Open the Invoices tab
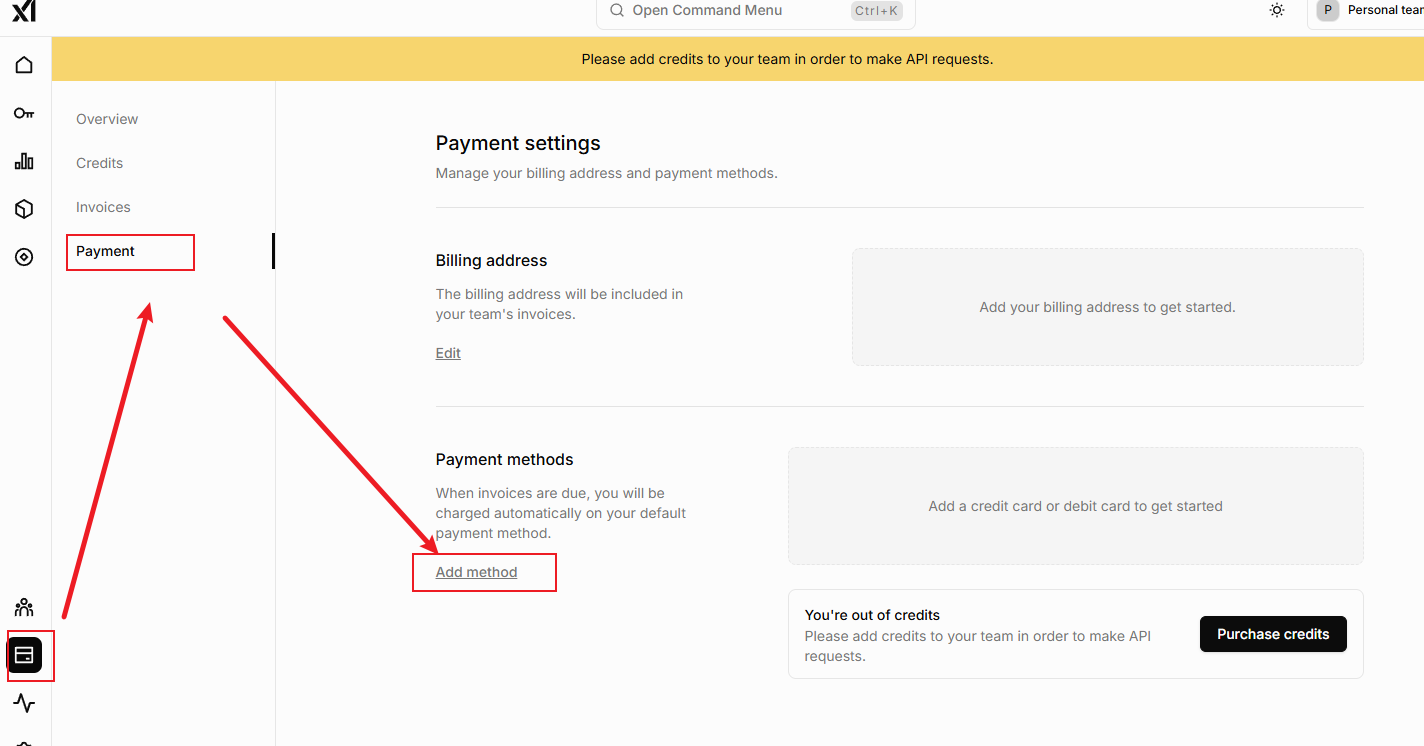 [x=103, y=207]
